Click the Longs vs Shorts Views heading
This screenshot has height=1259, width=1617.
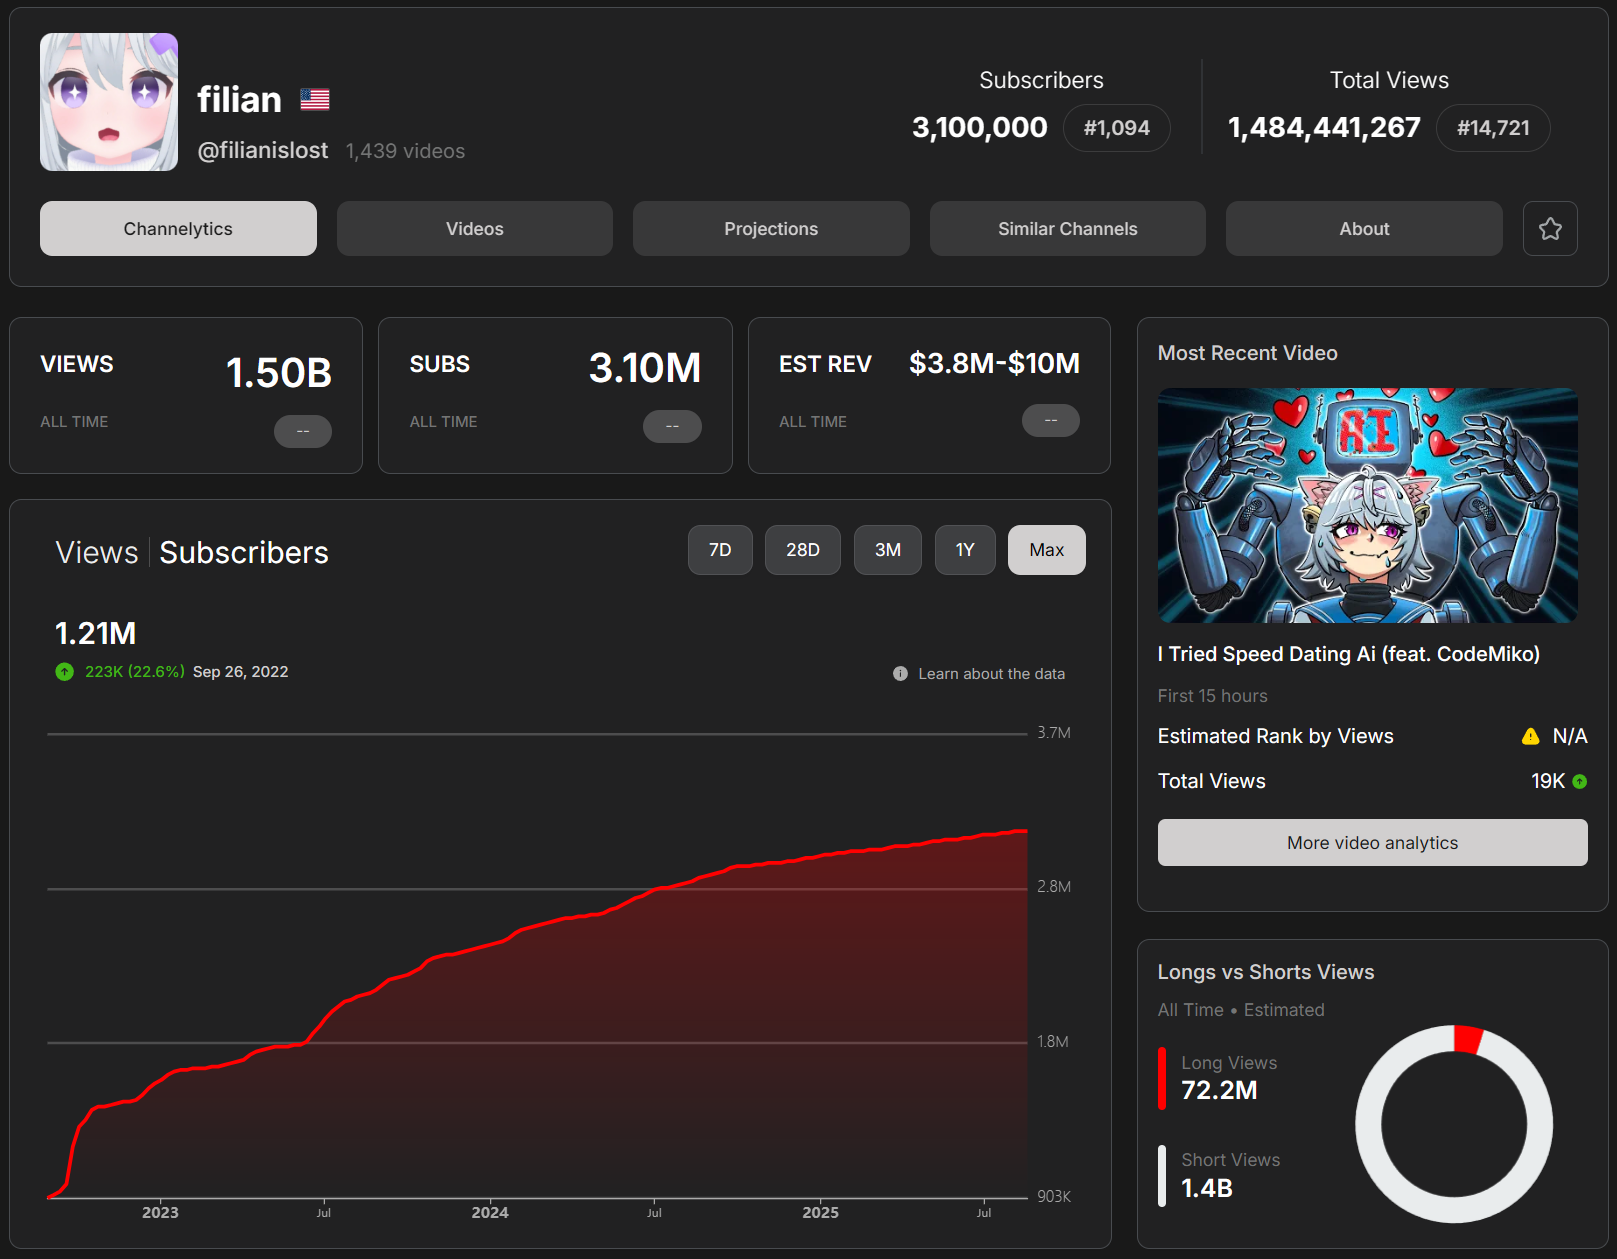point(1266,972)
